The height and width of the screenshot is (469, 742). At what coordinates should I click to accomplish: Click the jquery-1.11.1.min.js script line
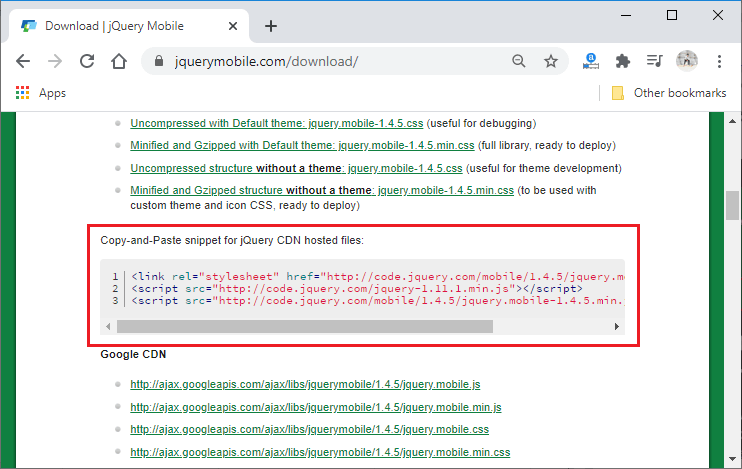[x=357, y=289]
